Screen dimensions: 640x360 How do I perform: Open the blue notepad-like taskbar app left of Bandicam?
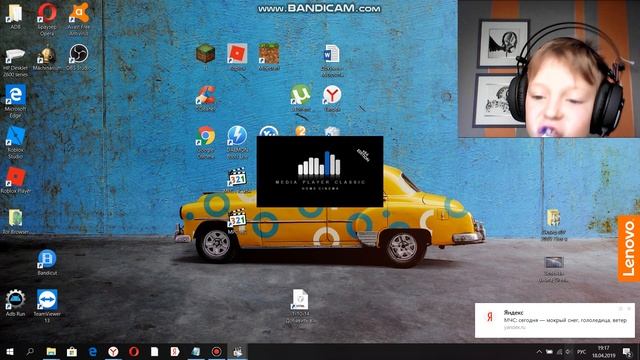(196, 351)
